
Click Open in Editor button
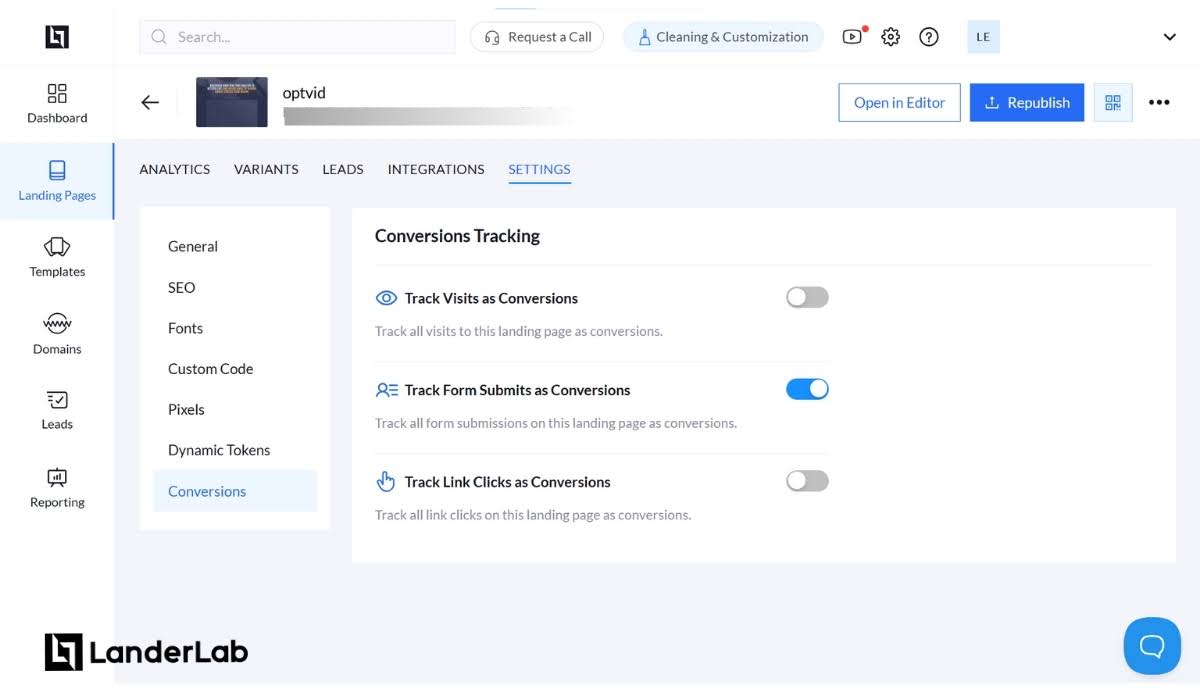point(899,102)
